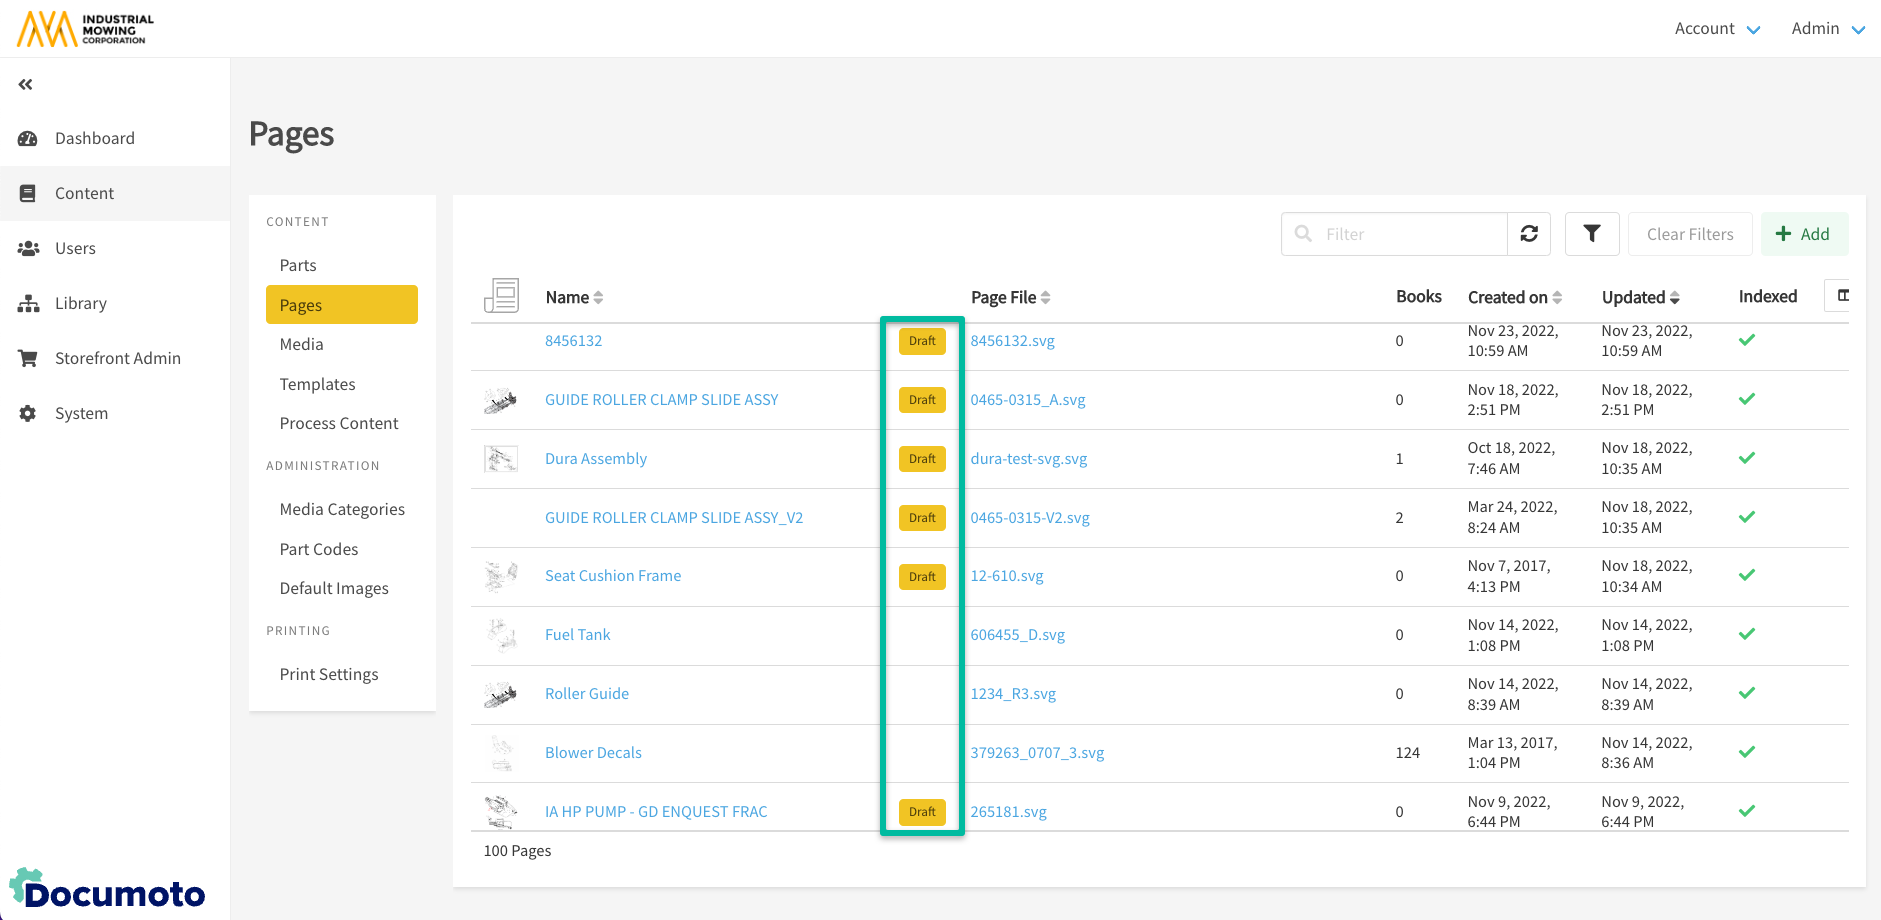Open the funnel filter options

click(x=1592, y=234)
